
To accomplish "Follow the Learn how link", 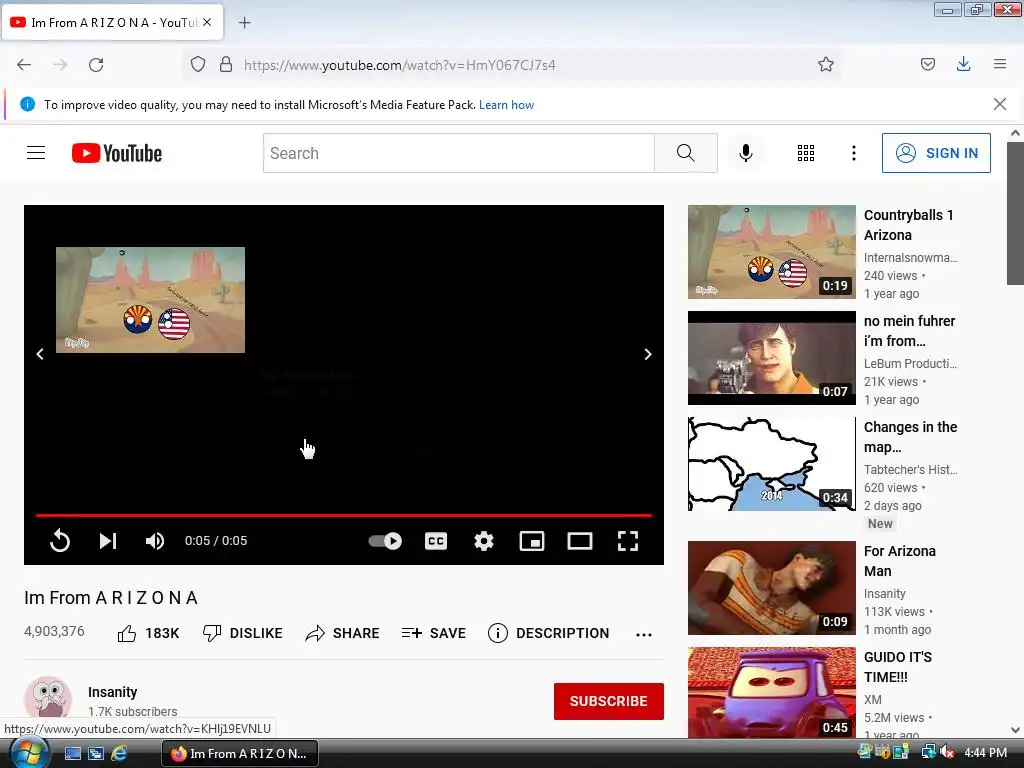I will (506, 104).
